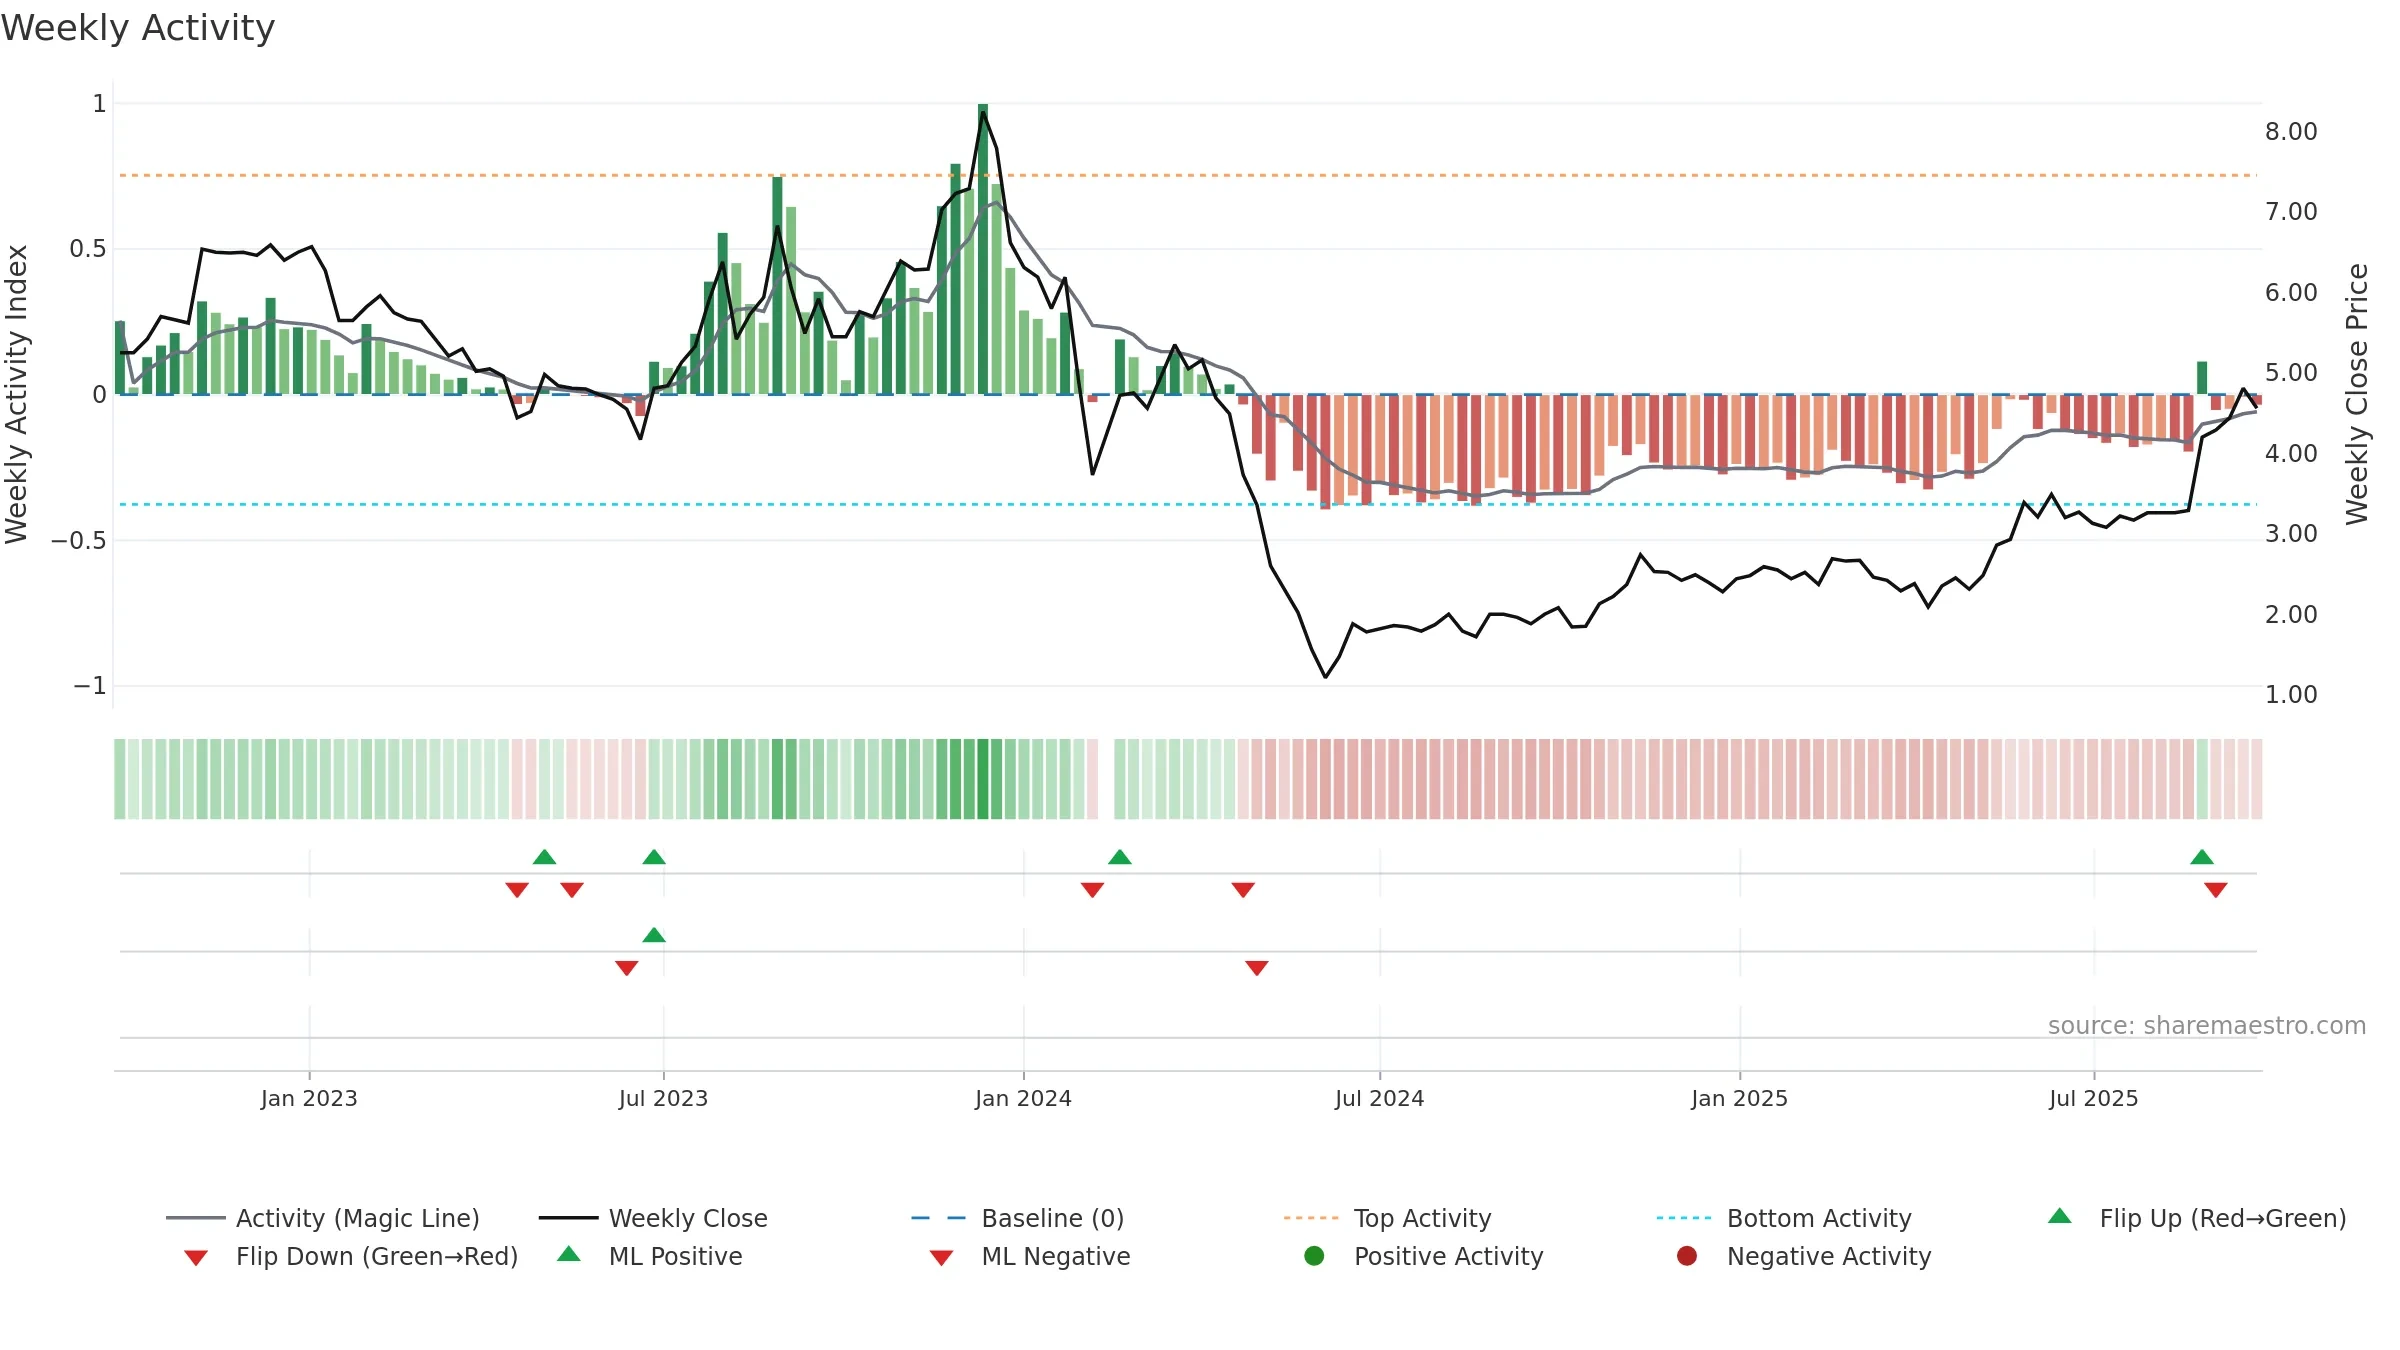
Task: Click the 3.00 price tick label
Action: tap(2291, 533)
